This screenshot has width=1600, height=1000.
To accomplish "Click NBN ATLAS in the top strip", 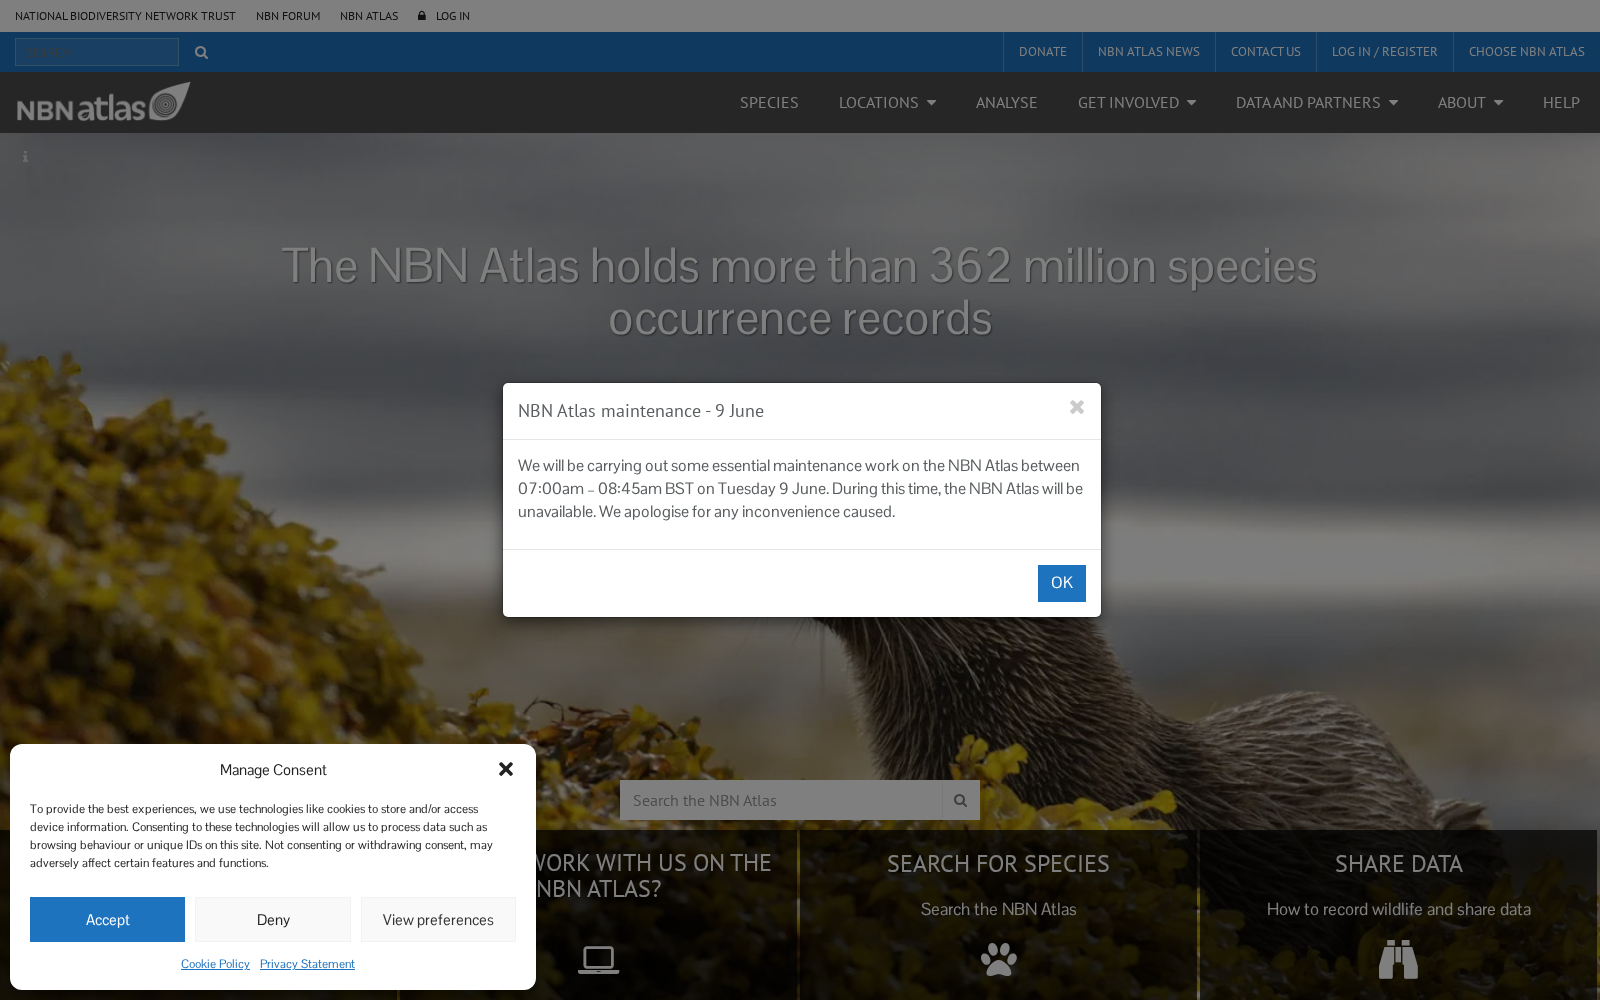I will [x=369, y=16].
